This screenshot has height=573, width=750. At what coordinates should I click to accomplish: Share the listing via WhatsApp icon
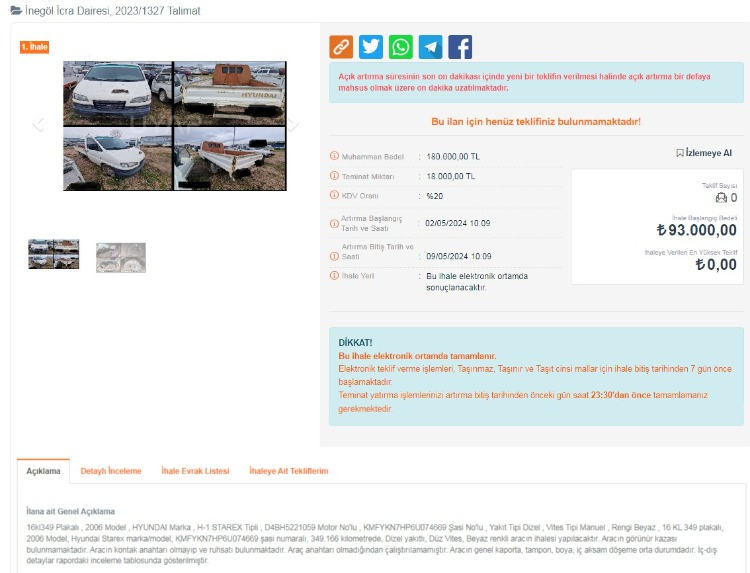[x=400, y=47]
